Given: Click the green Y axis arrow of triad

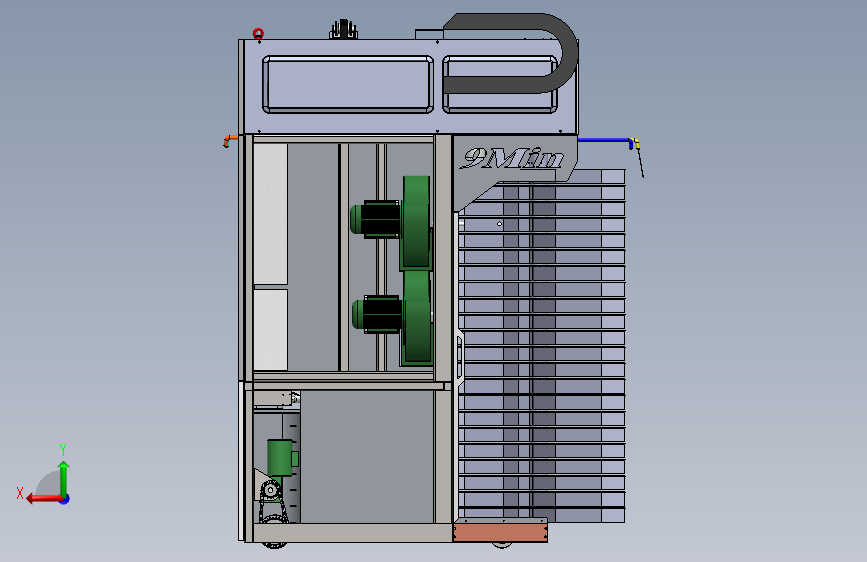Looking at the screenshot, I should click(x=64, y=477).
